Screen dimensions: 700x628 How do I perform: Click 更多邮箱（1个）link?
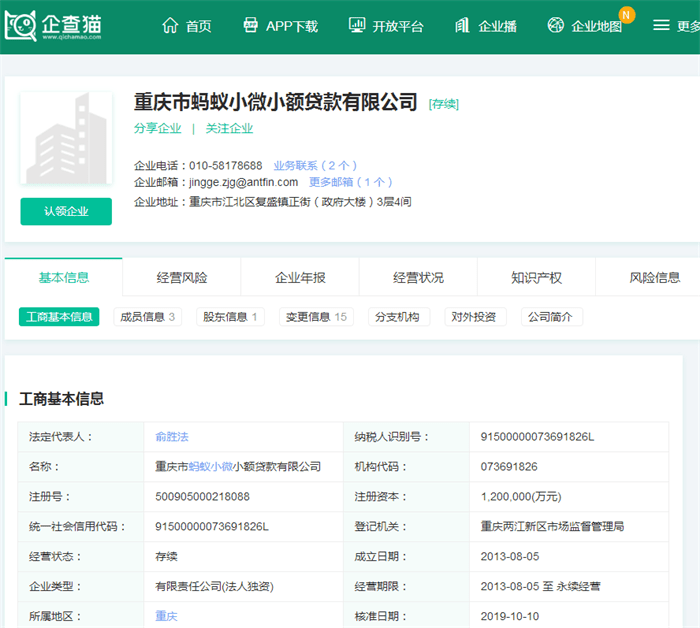tap(351, 182)
